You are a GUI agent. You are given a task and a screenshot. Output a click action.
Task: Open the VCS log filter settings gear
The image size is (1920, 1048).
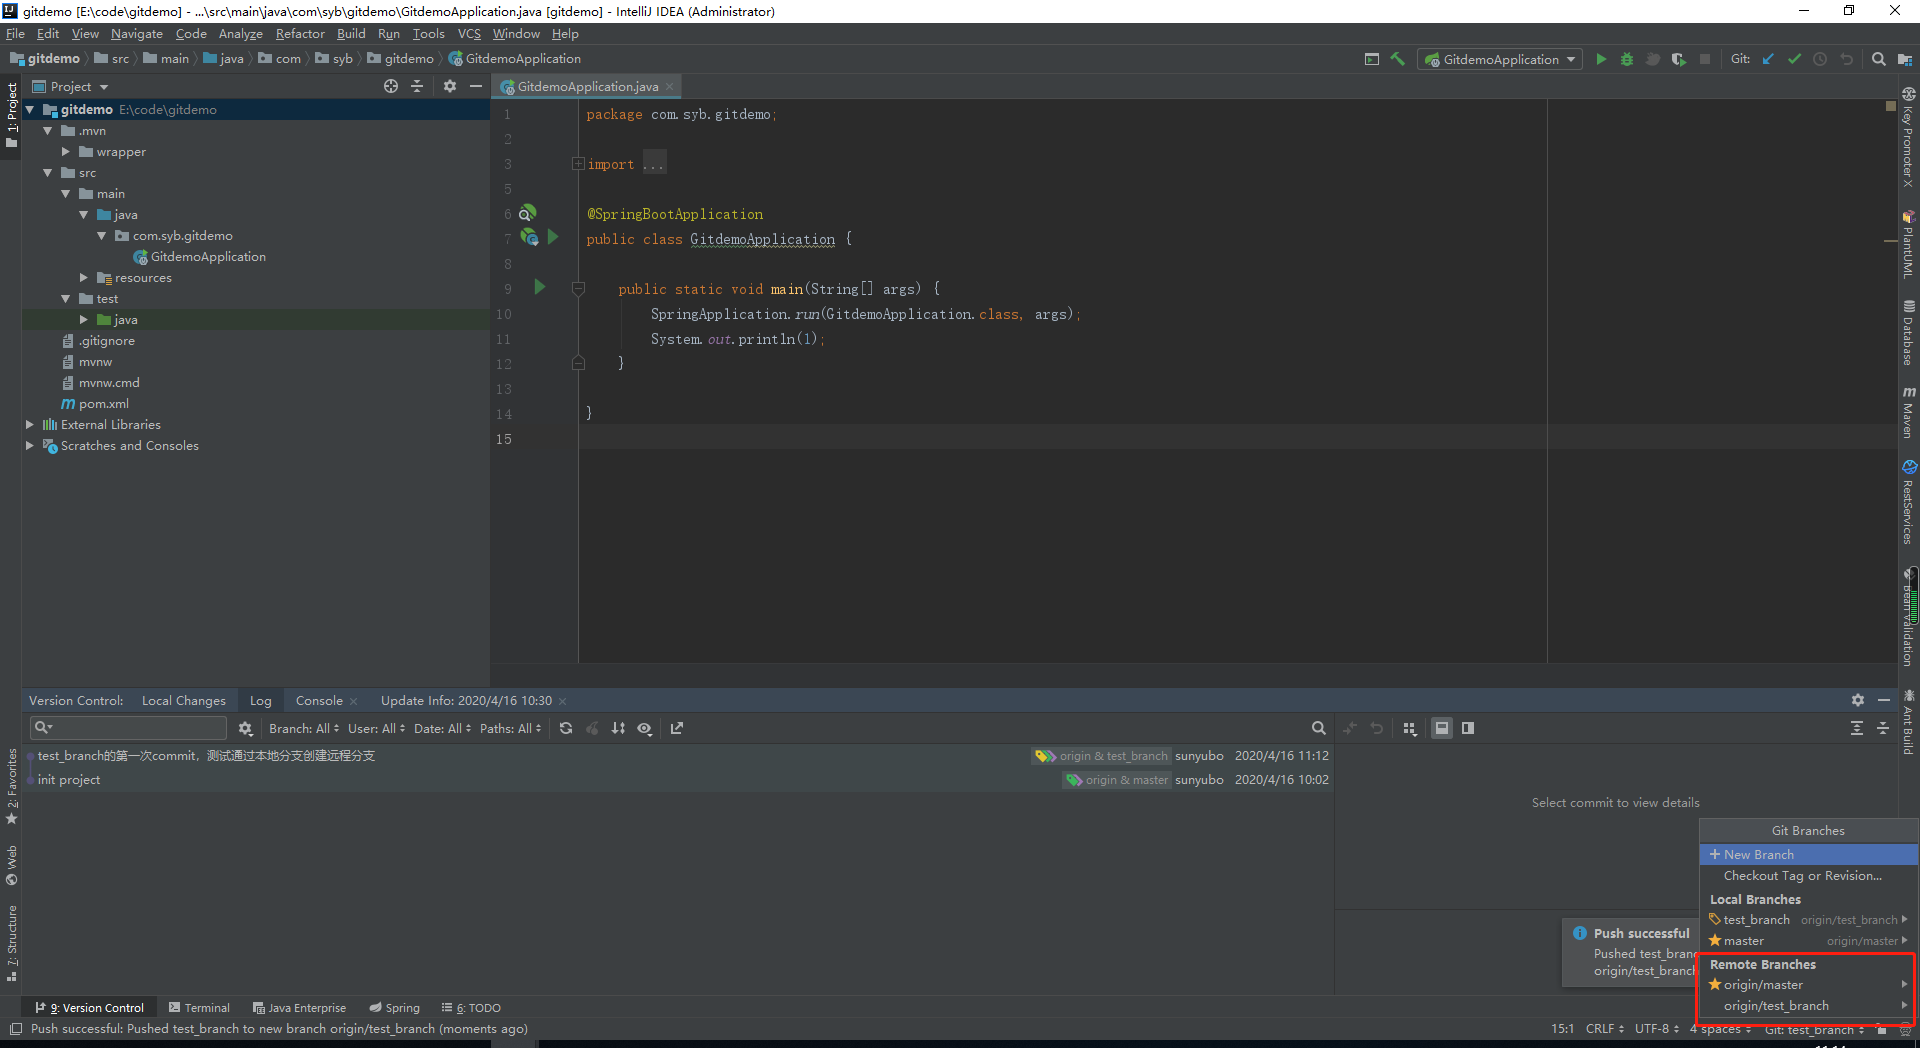(x=245, y=728)
